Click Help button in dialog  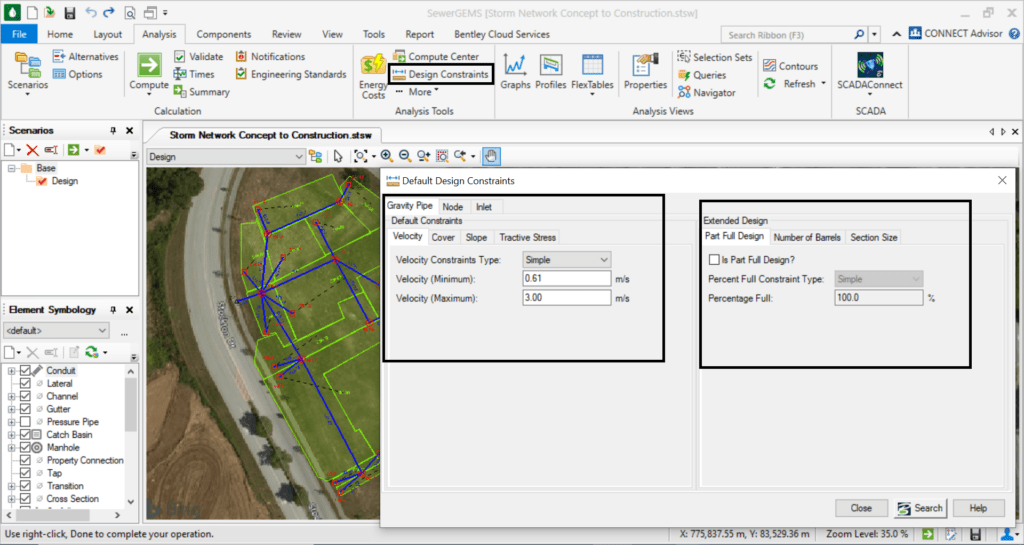click(978, 508)
